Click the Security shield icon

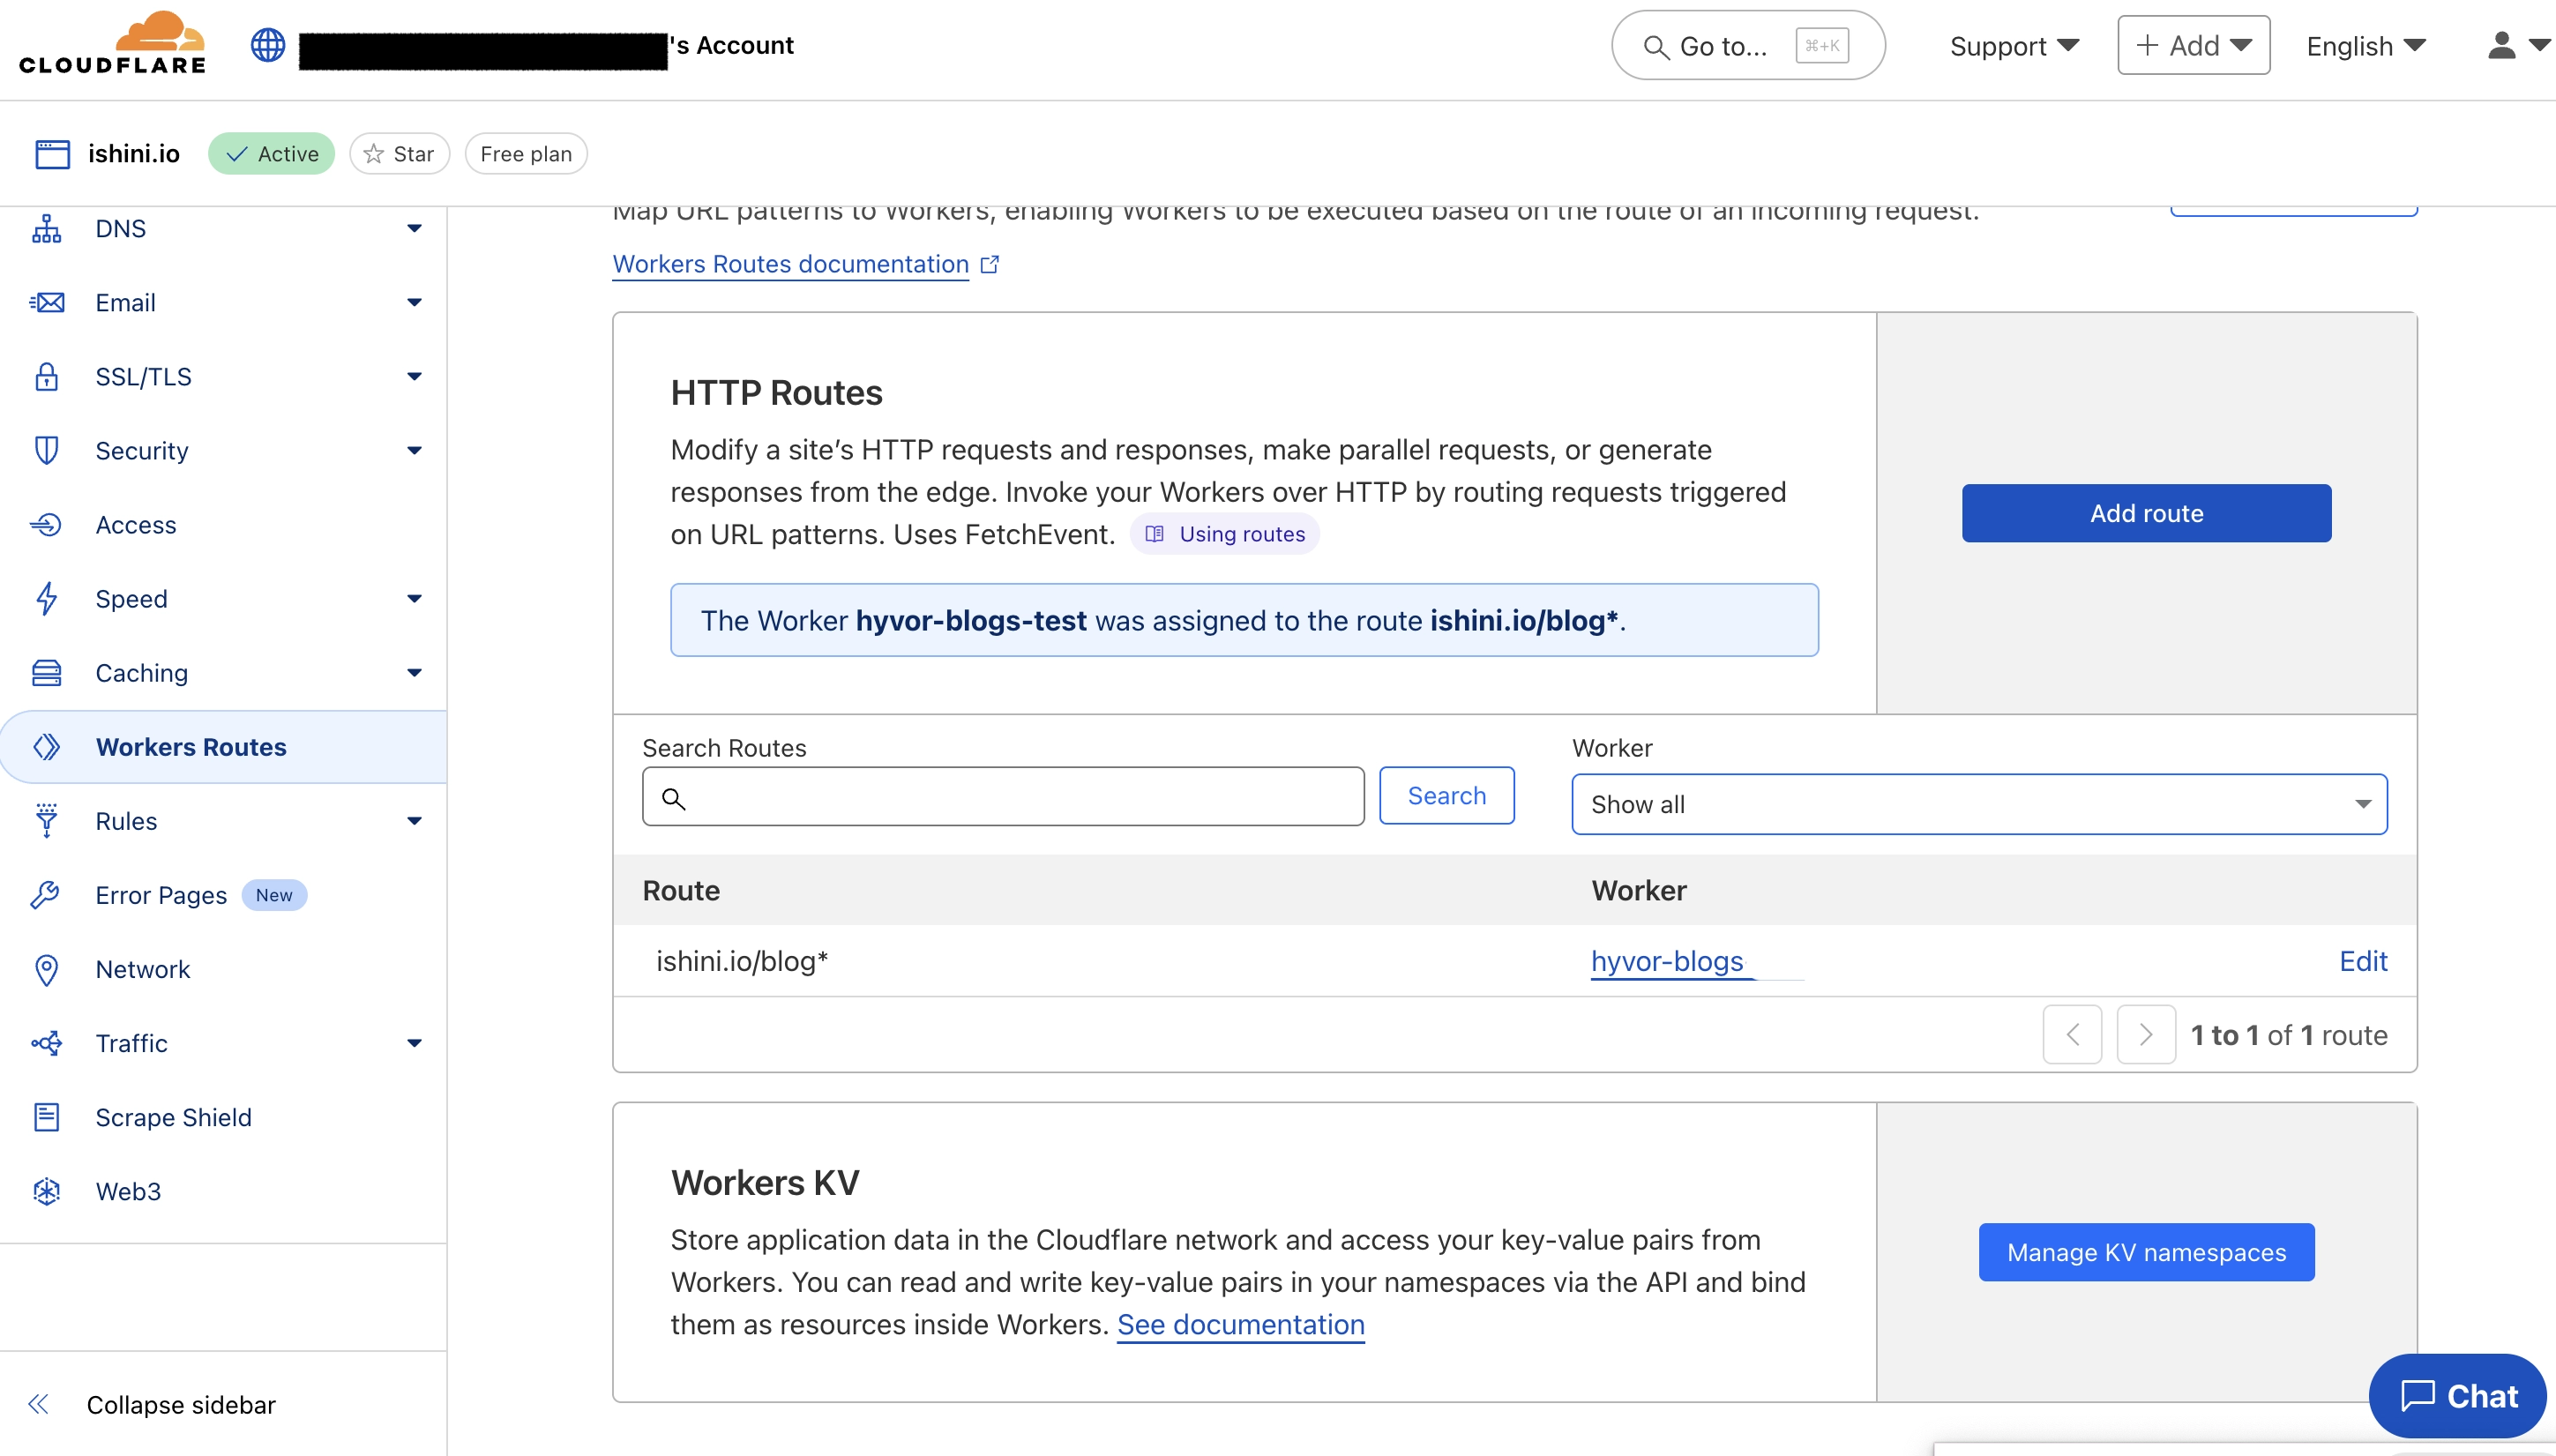point(47,450)
